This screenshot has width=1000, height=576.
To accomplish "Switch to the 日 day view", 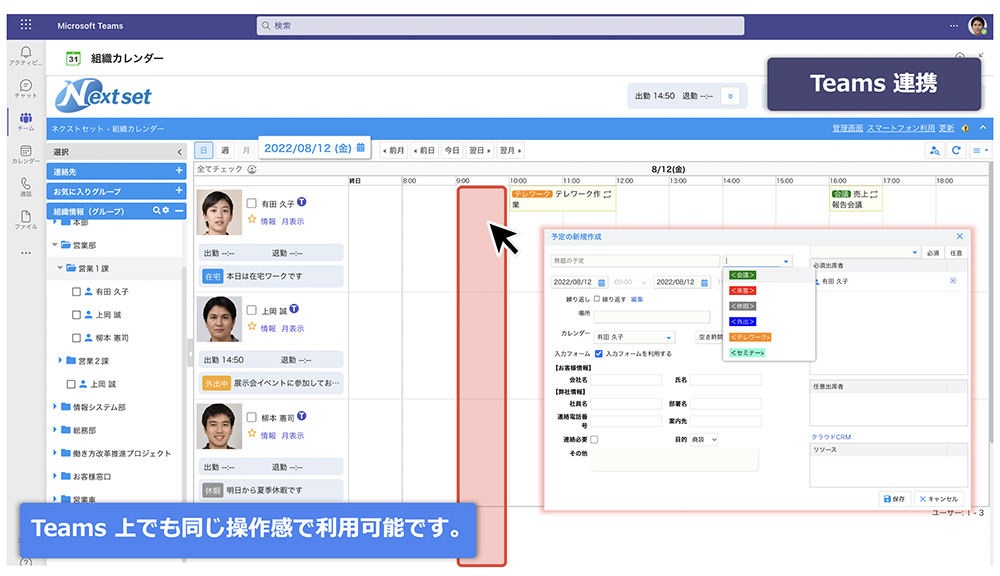I will point(203,150).
